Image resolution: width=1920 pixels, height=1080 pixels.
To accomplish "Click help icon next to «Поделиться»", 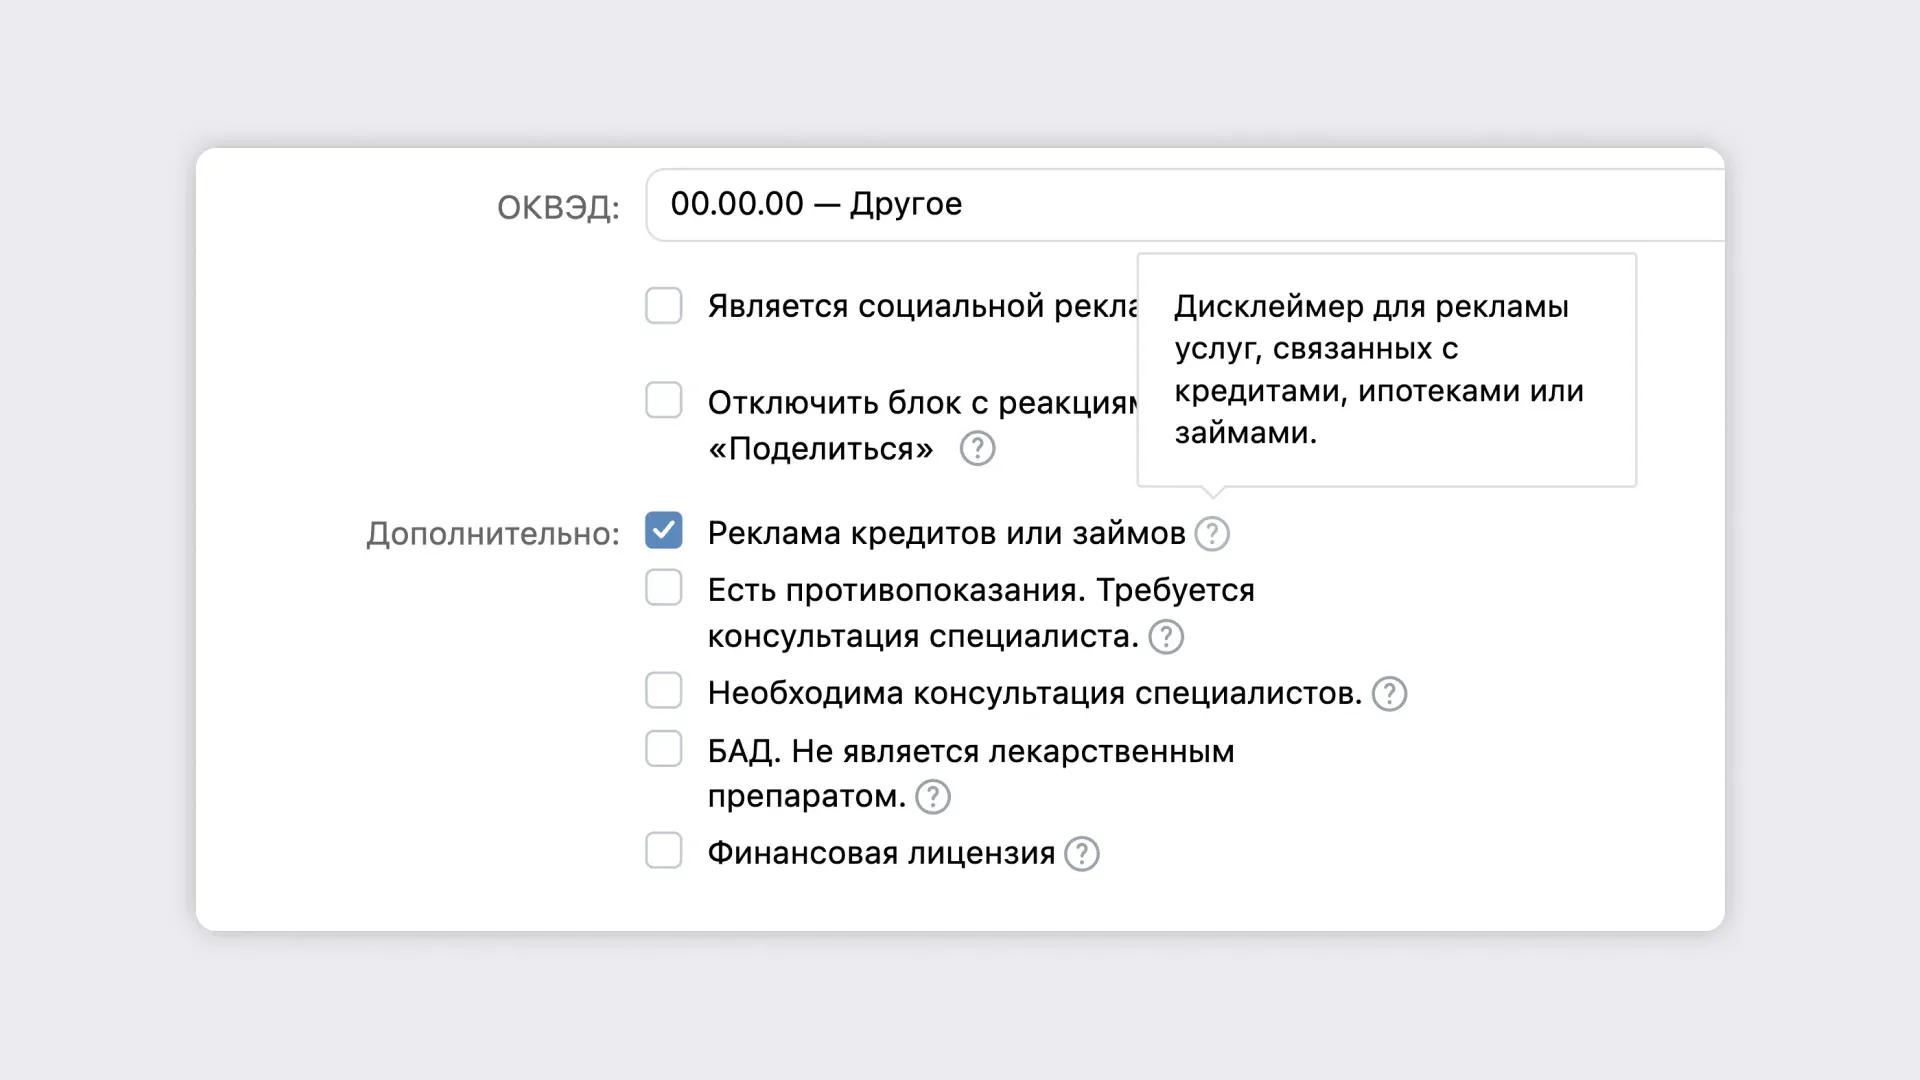I will [977, 449].
